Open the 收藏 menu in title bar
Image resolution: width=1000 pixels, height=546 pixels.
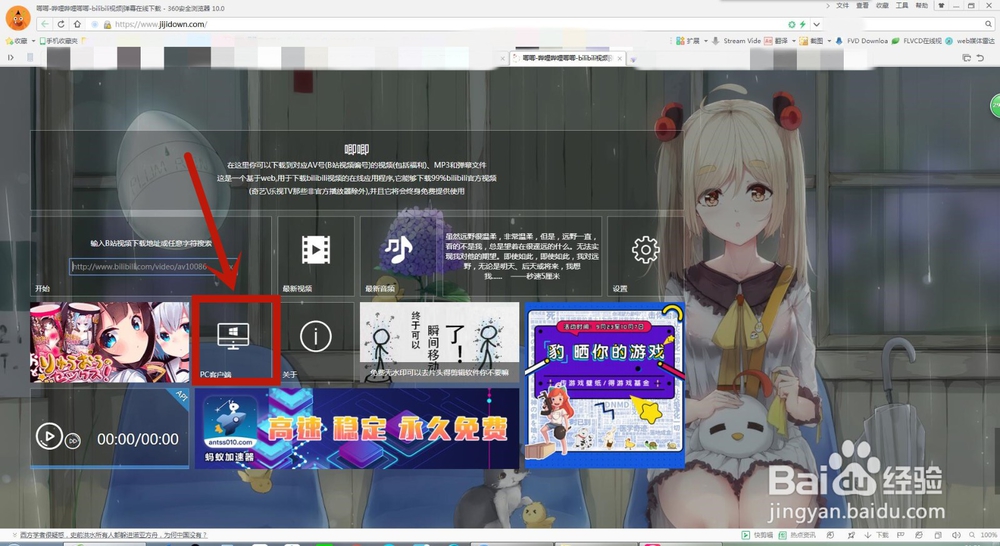point(882,6)
